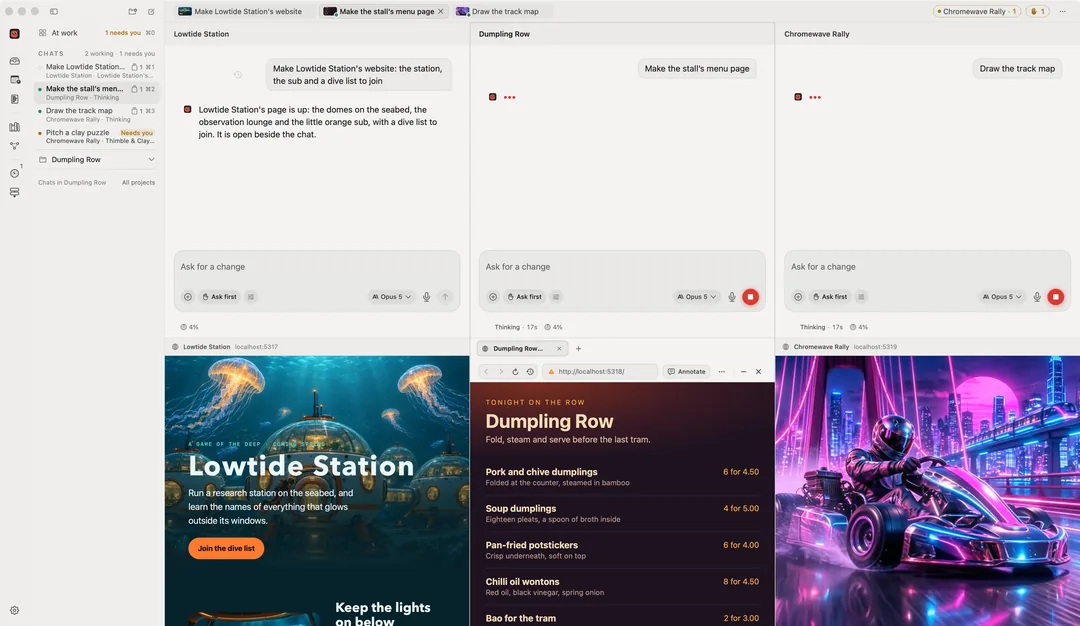Toggle Ask first mode in Dumpling Row composer

coord(524,297)
